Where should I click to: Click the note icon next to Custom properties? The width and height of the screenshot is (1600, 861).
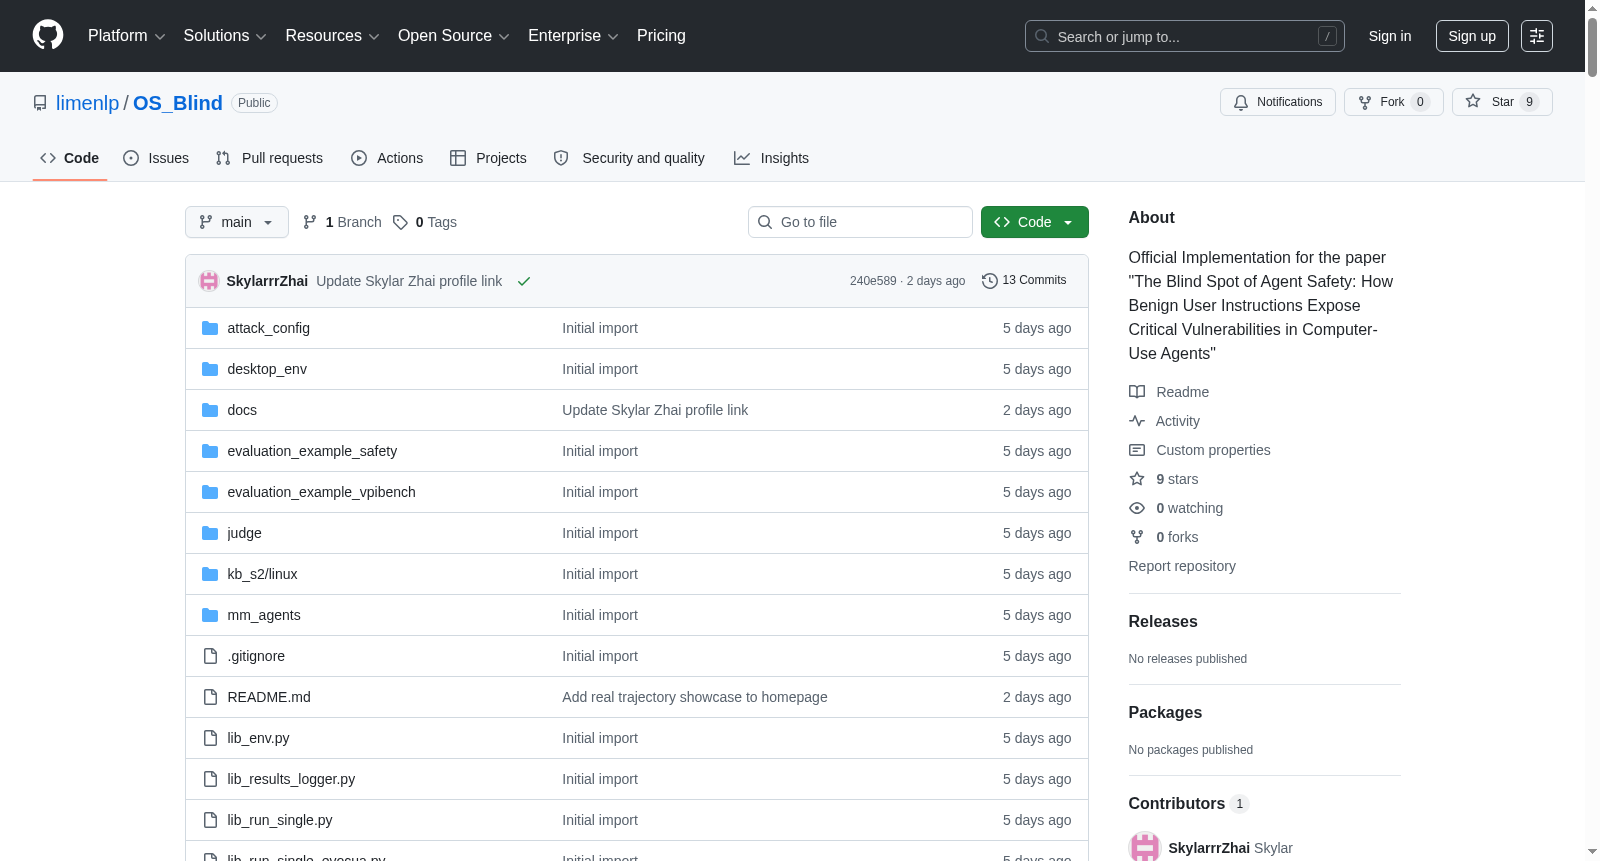pos(1137,450)
